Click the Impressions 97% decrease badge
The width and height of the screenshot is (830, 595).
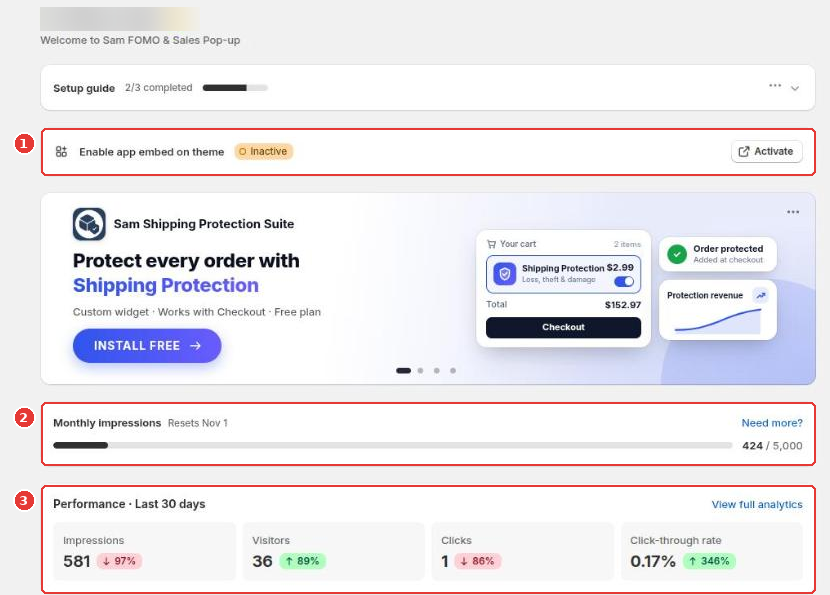[119, 561]
